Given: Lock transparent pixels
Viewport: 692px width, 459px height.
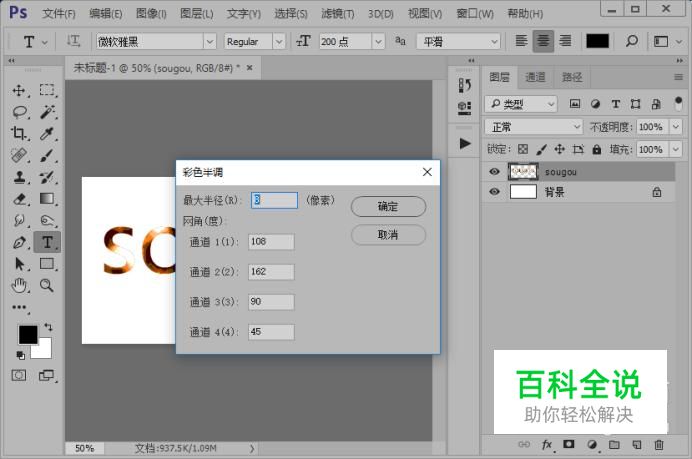Looking at the screenshot, I should [523, 149].
